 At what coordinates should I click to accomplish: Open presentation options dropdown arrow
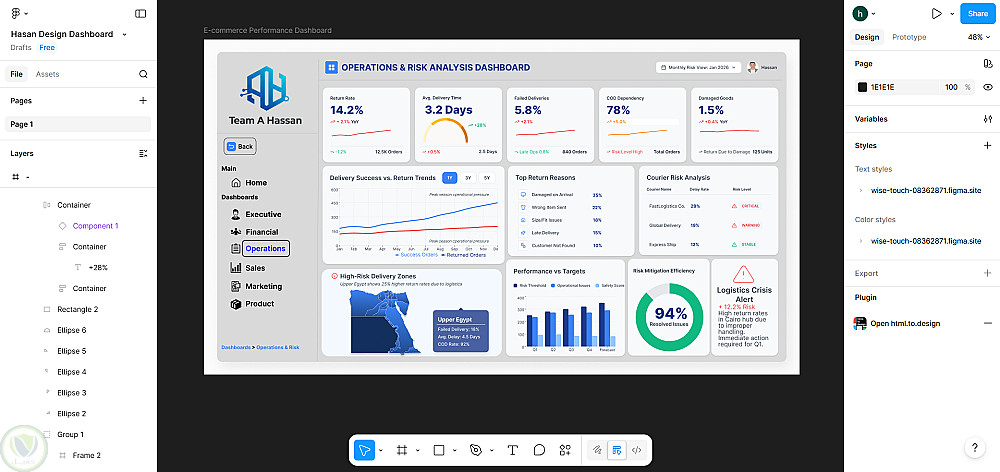coord(952,13)
